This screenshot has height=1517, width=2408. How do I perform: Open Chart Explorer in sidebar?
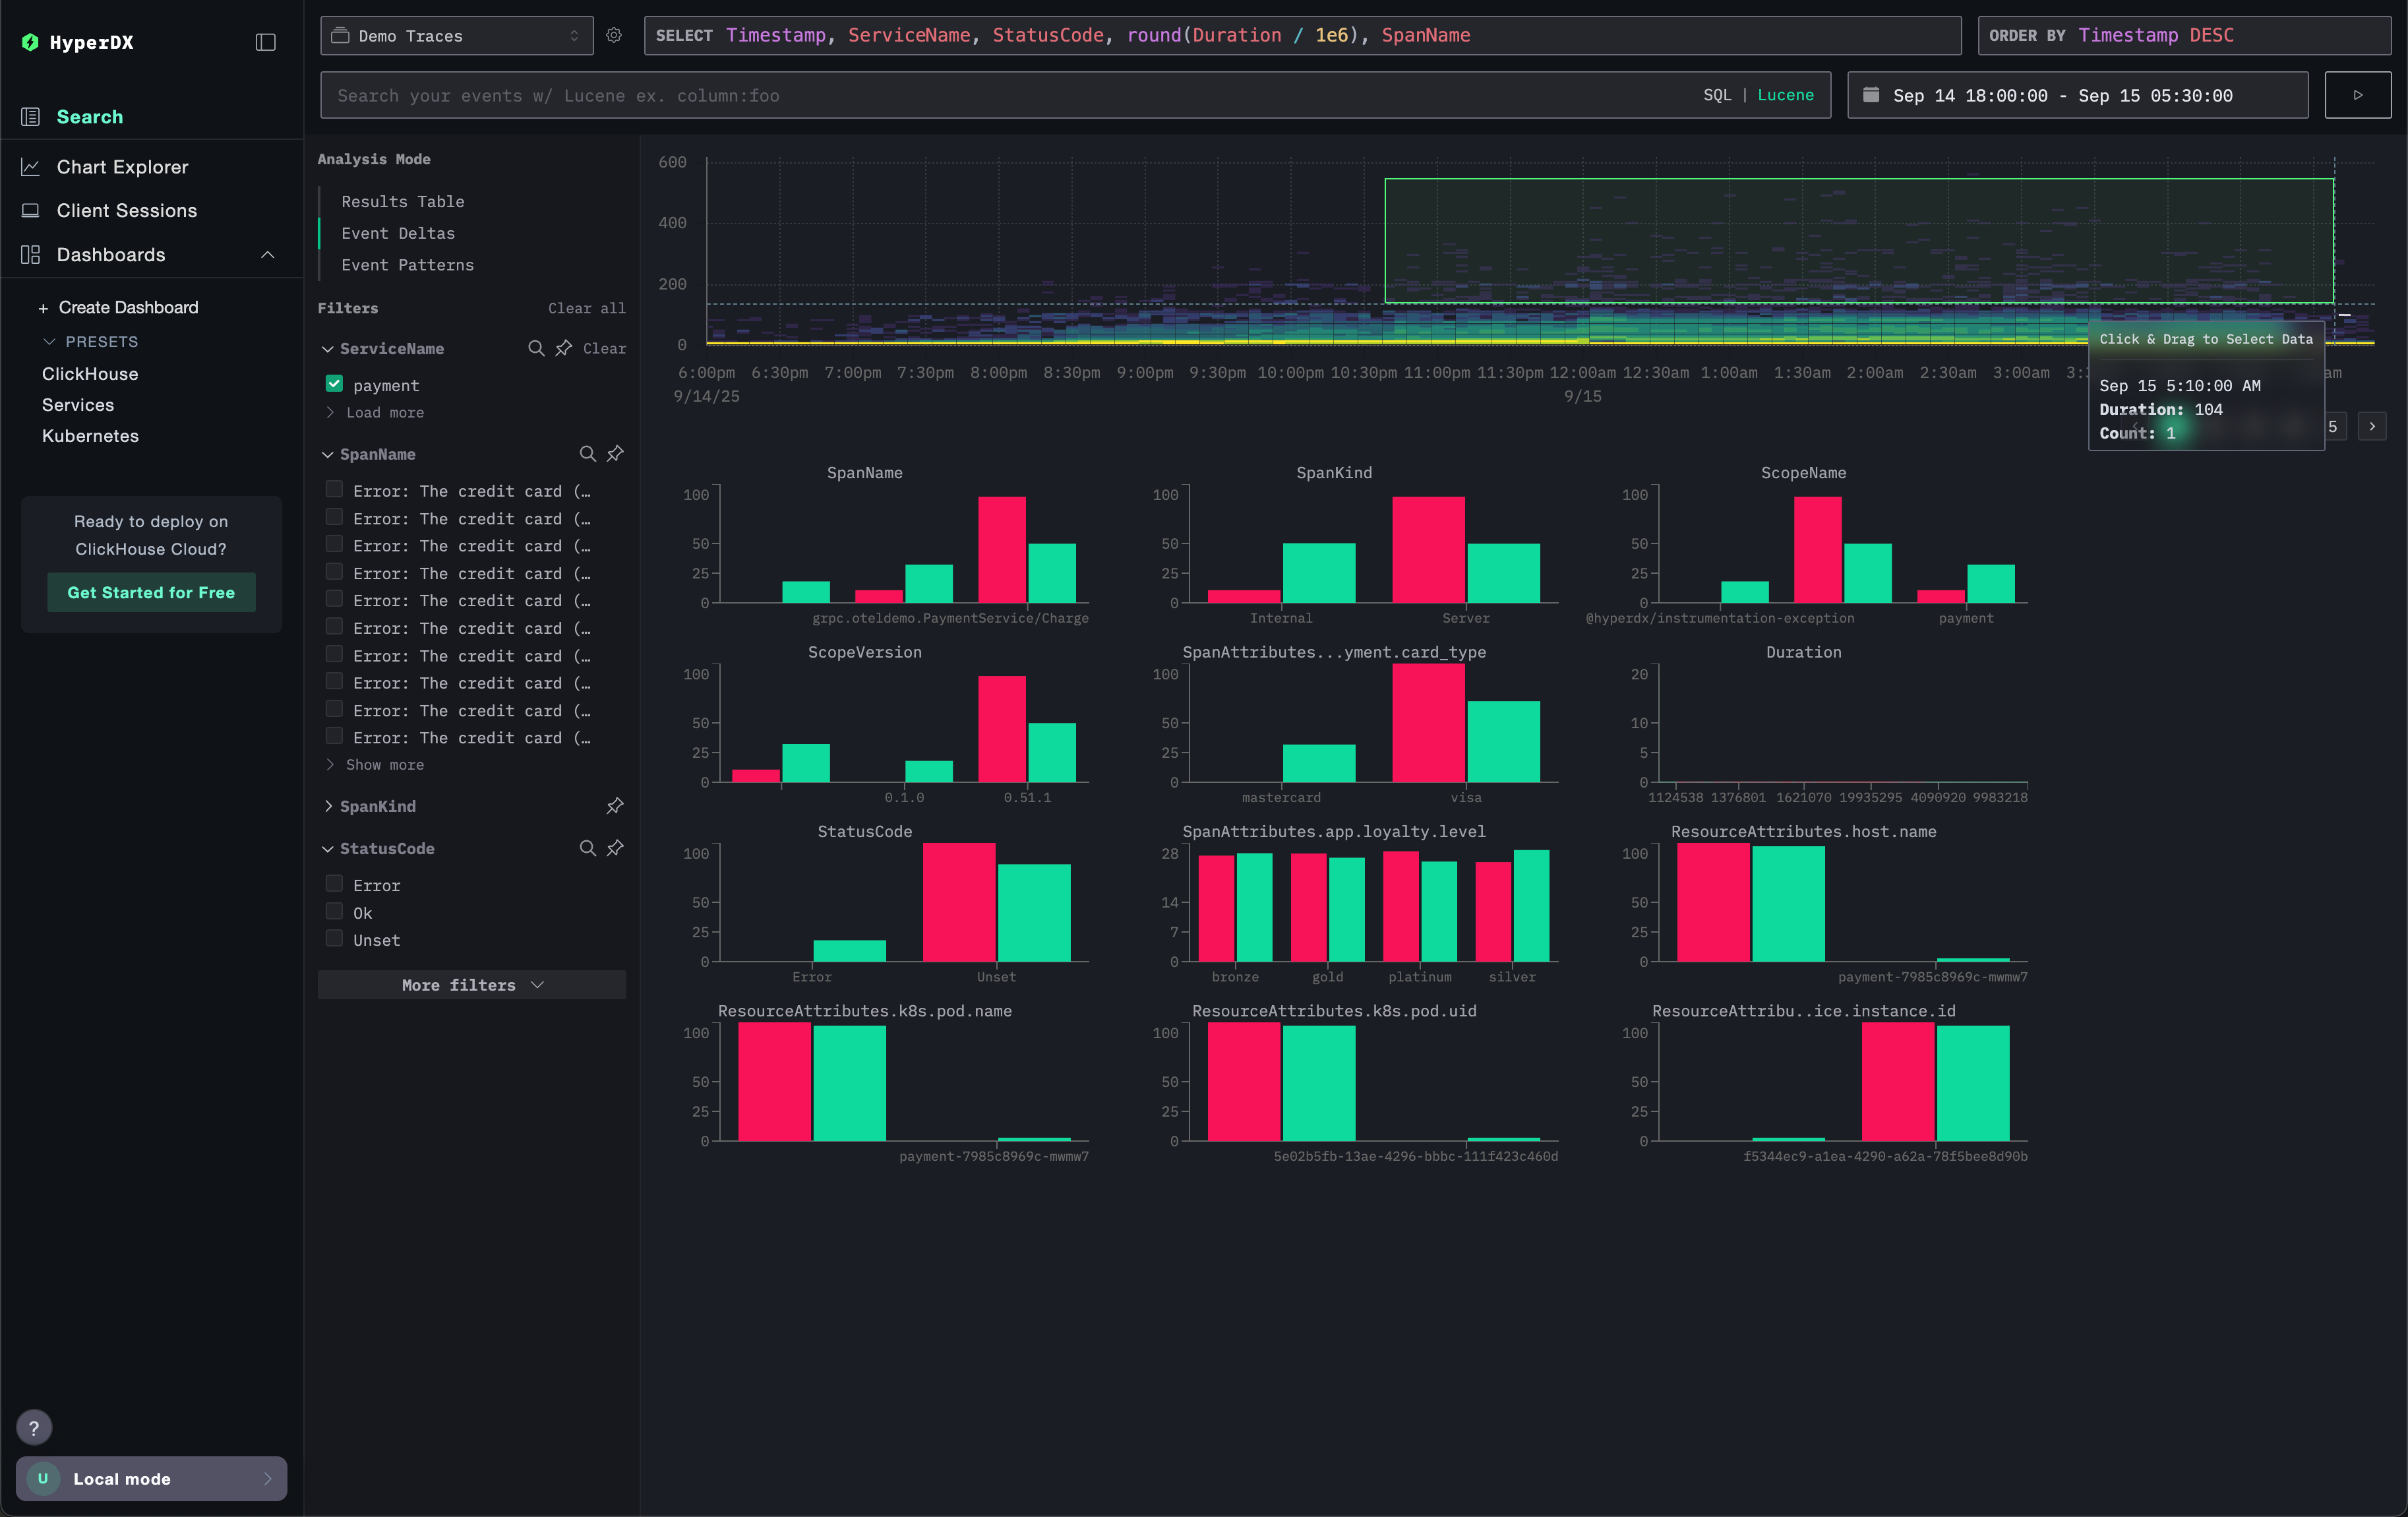click(122, 167)
